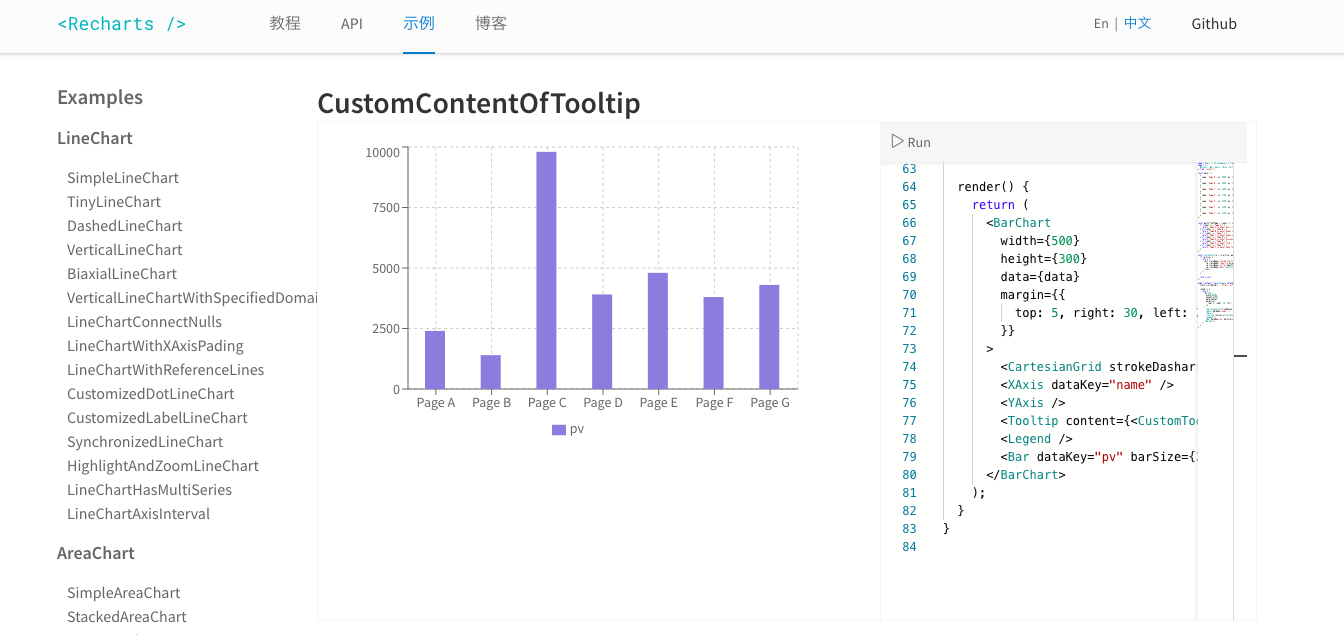The width and height of the screenshot is (1344, 635).
Task: Open the 教程 menu item
Action: coord(285,23)
